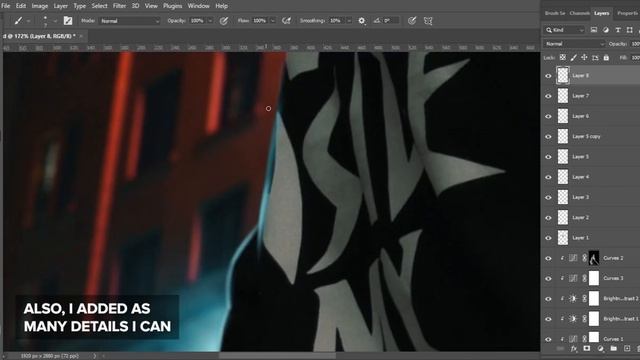Click brush angle value field
The height and width of the screenshot is (360, 640).
[x=391, y=21]
